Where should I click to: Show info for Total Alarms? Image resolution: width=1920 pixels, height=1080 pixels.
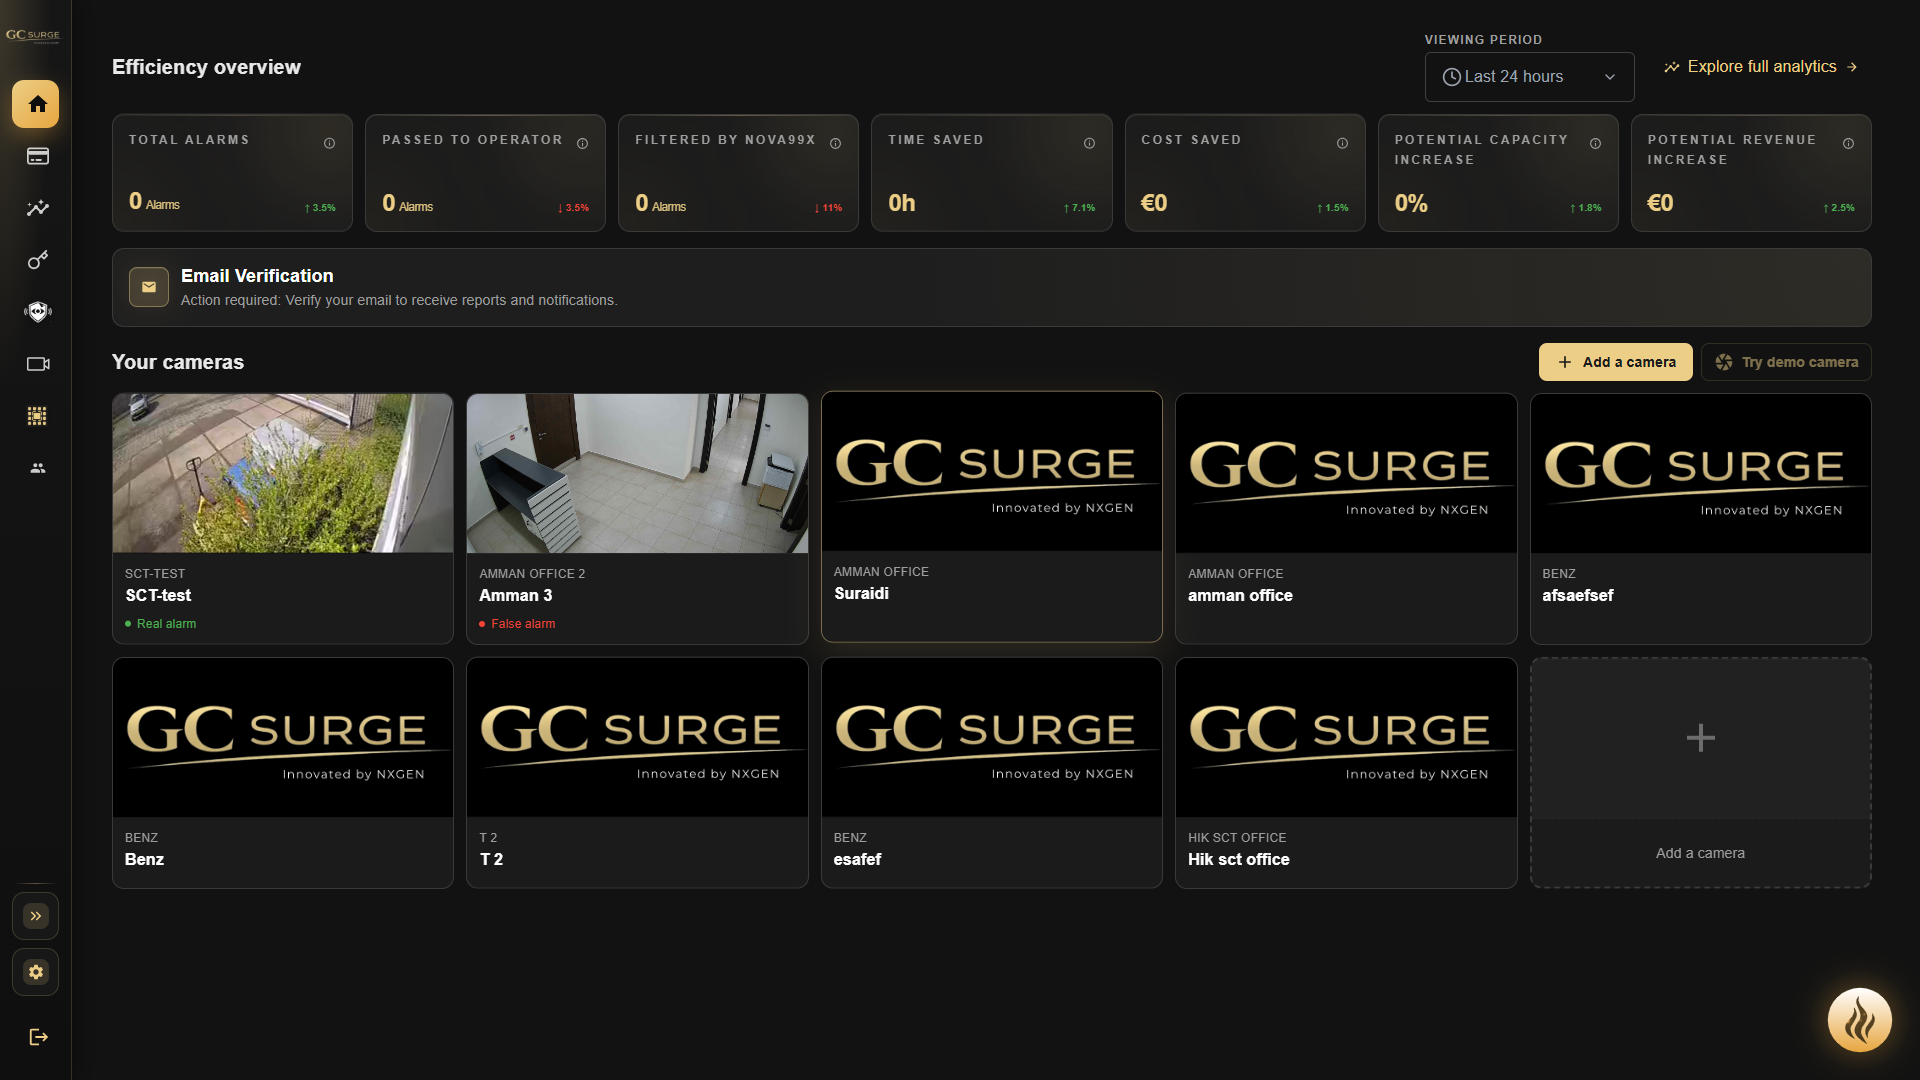point(329,143)
